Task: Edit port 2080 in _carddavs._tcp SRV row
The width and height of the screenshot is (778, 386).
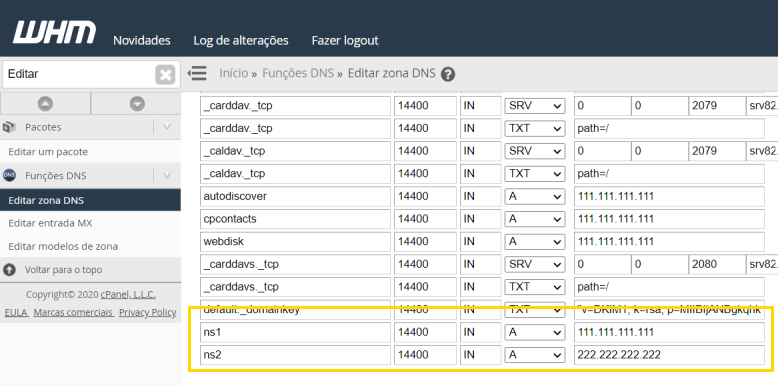Action: pos(716,264)
